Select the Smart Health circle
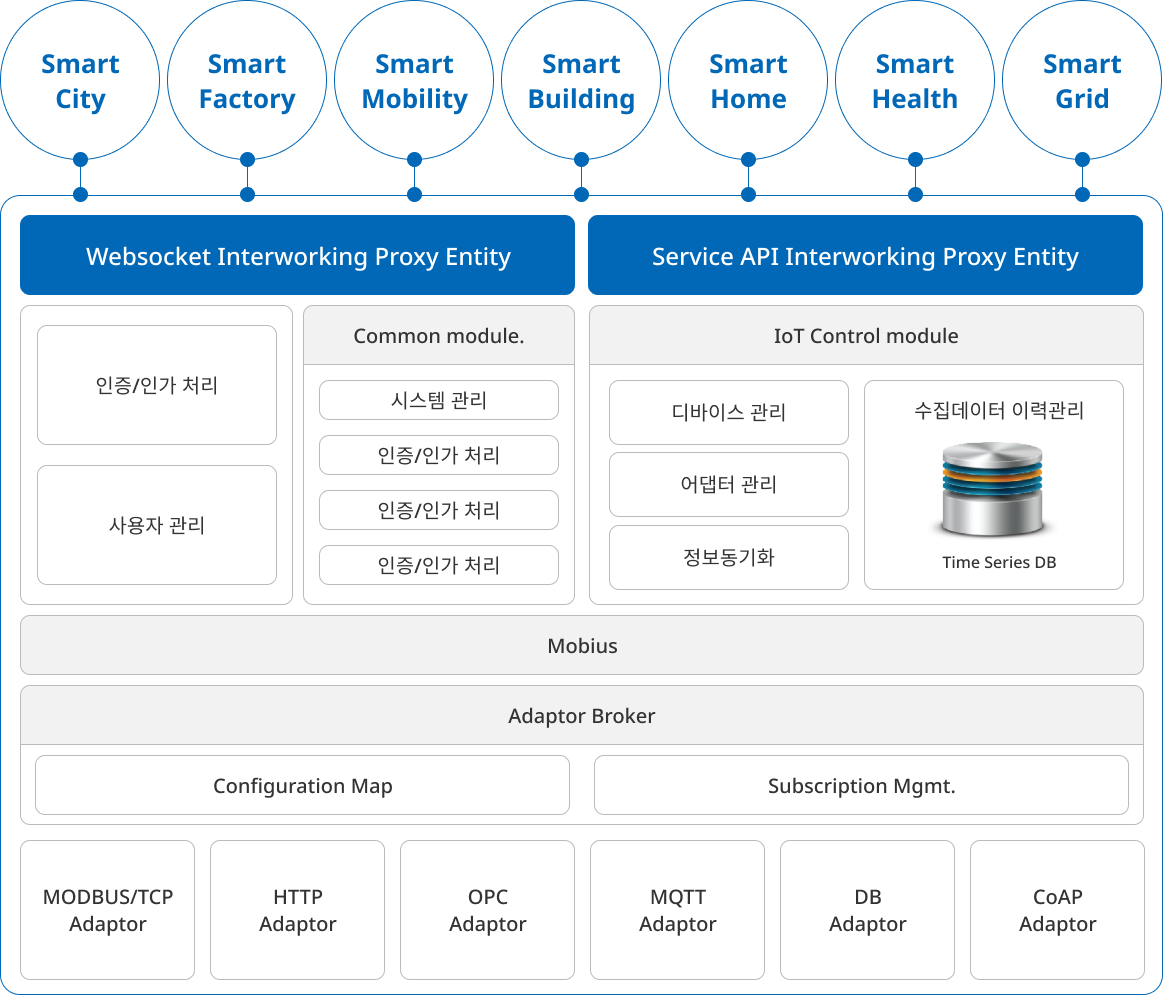Screen dimensions: 1163x995 tap(915, 81)
